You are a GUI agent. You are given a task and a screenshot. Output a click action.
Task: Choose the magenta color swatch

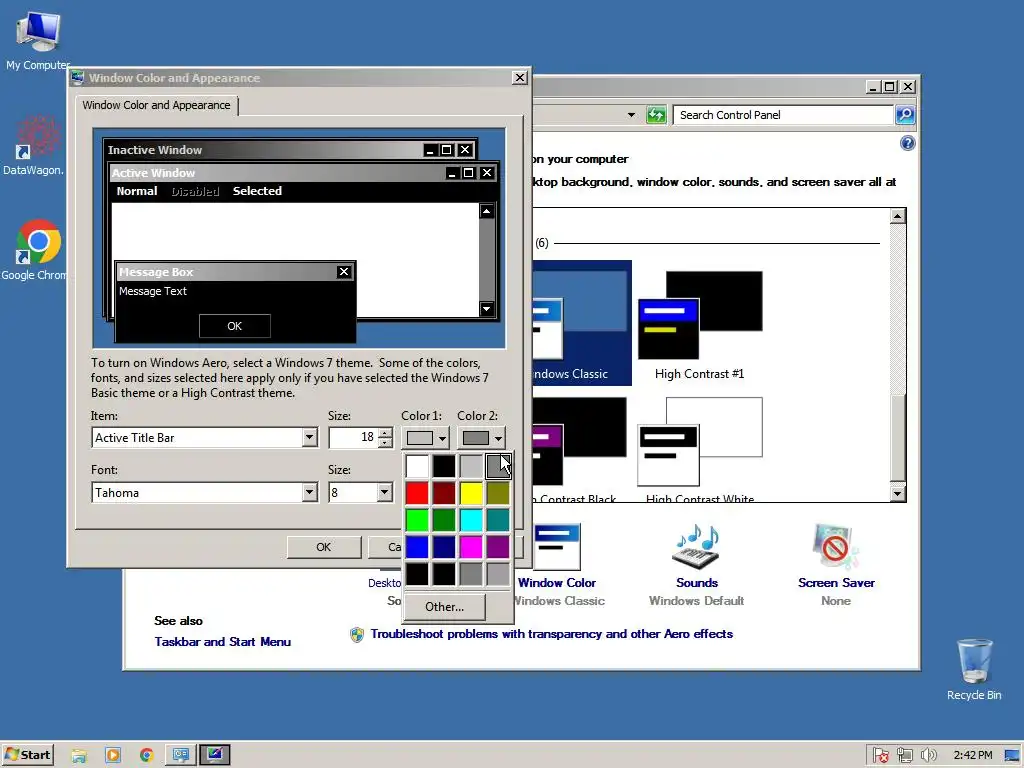pos(471,547)
